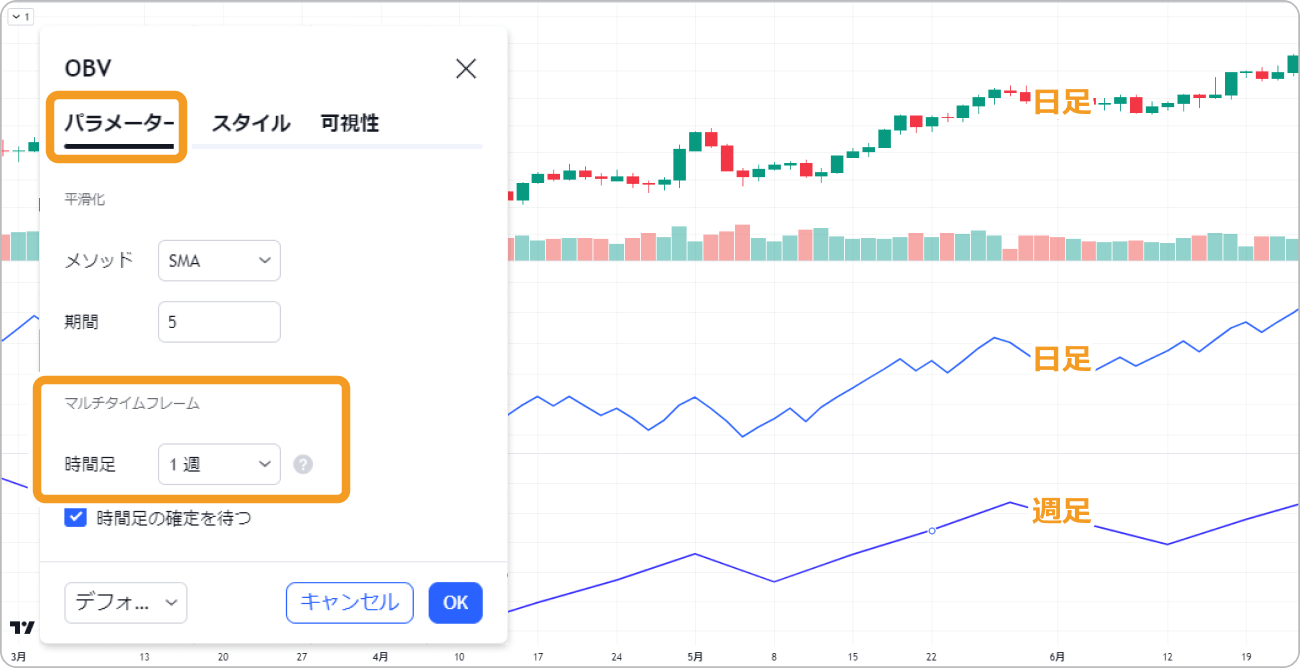Open the パラメーター tab

[119, 123]
